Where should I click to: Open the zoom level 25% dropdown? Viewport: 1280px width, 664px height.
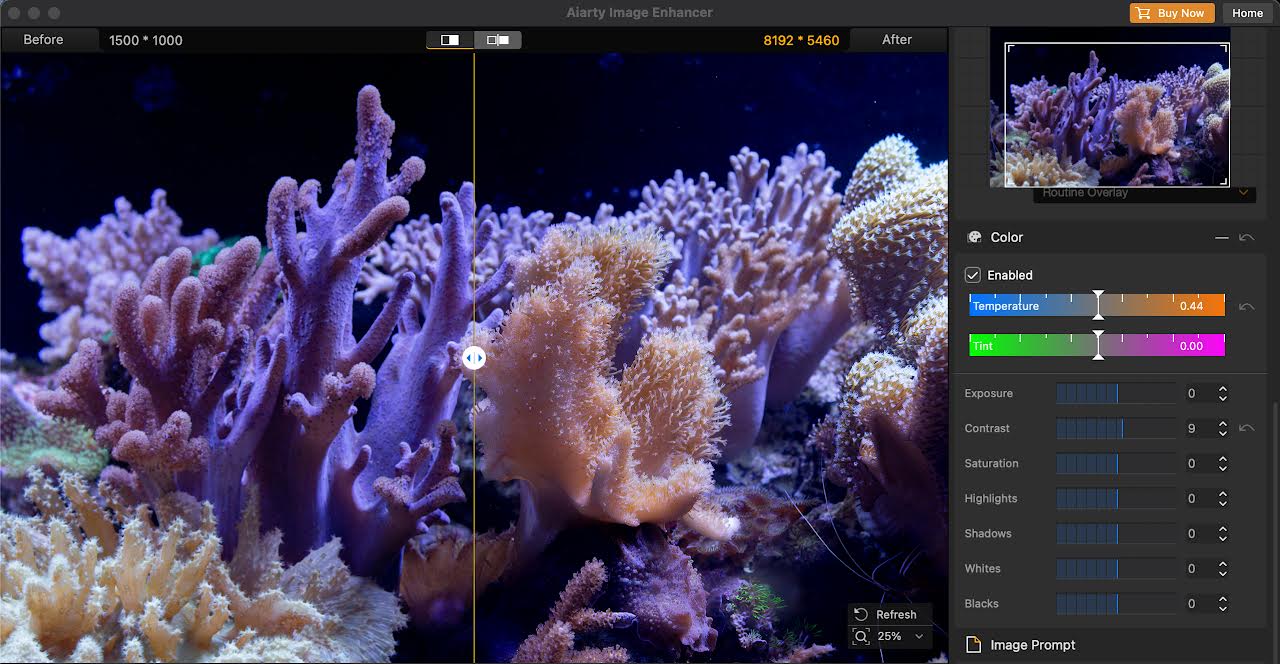coord(919,636)
